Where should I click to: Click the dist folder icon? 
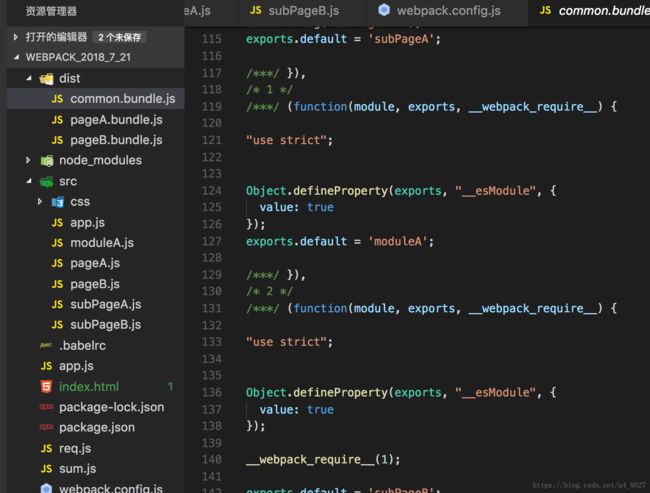(46, 78)
